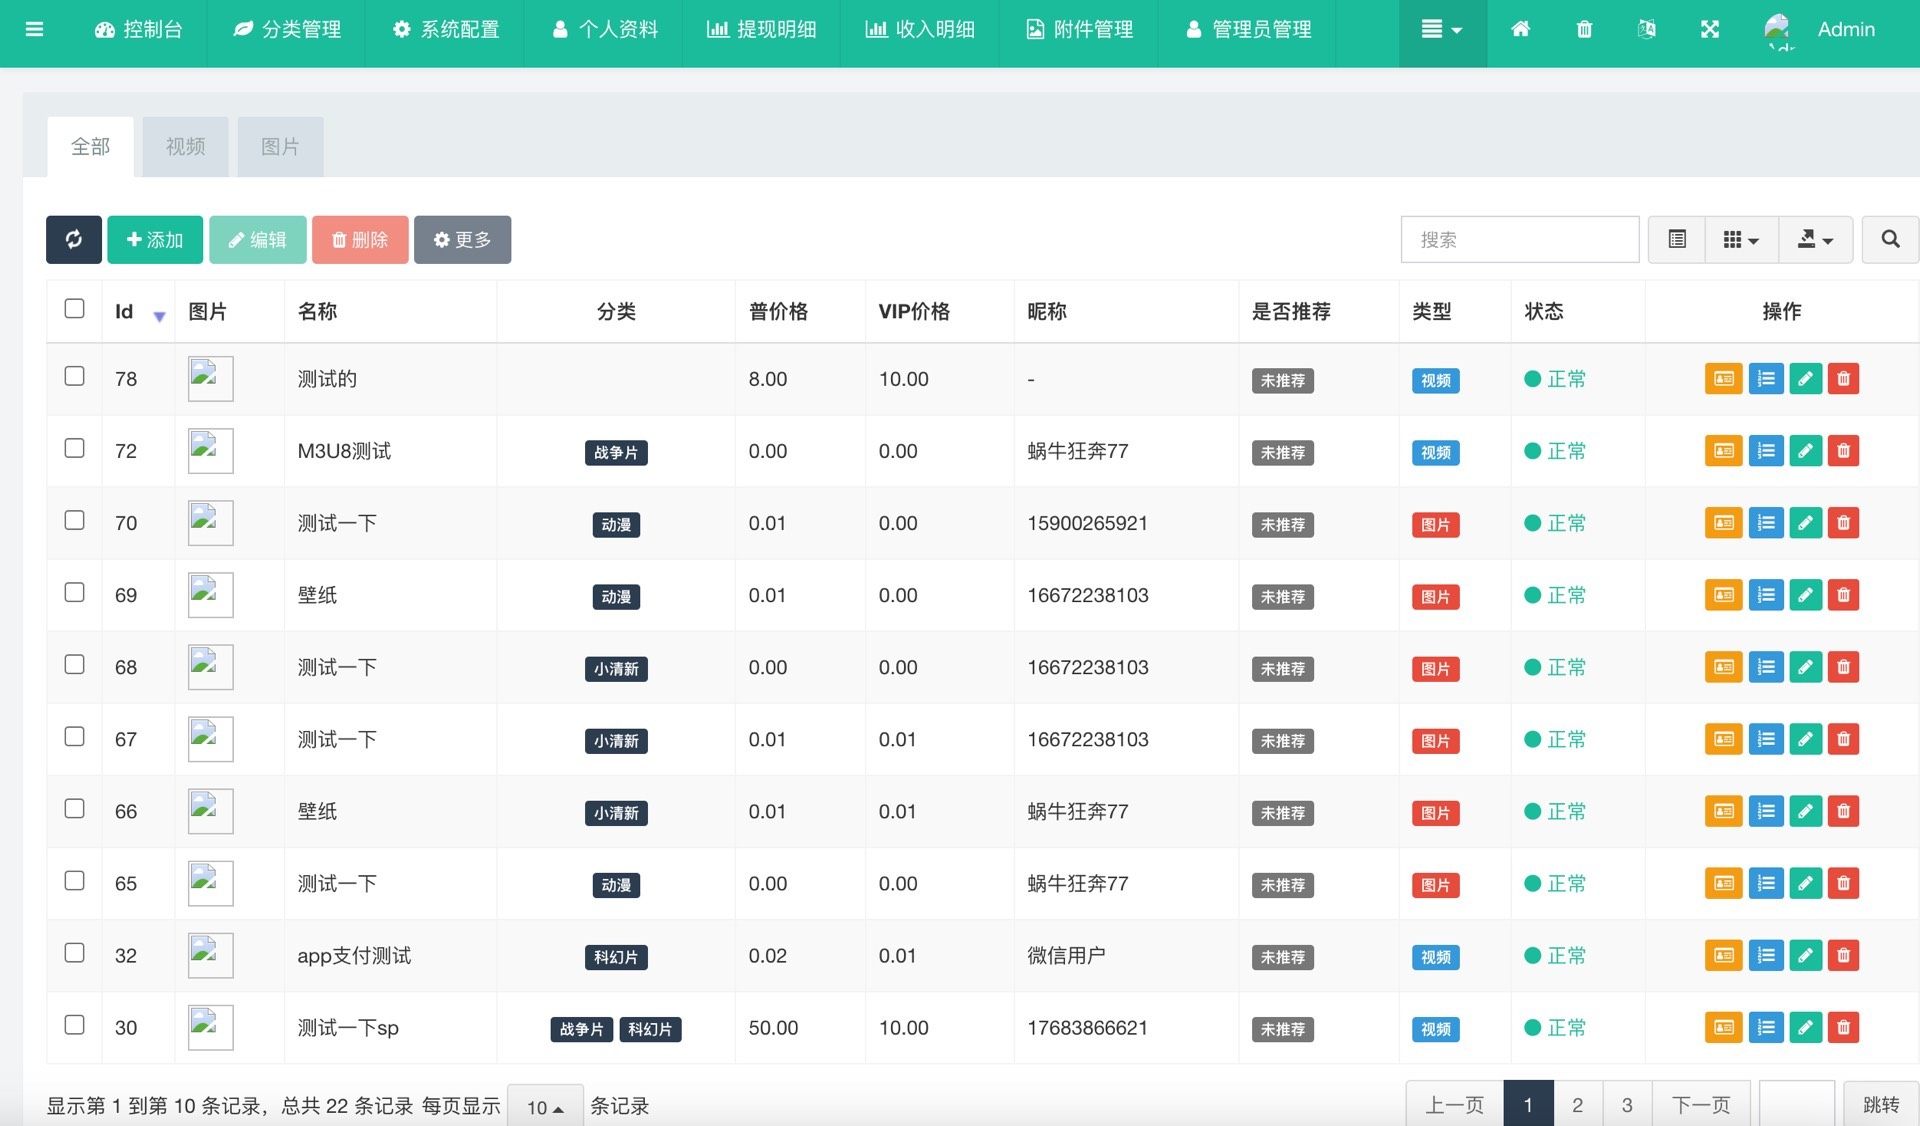
Task: Expand the export data dropdown
Action: (1815, 239)
